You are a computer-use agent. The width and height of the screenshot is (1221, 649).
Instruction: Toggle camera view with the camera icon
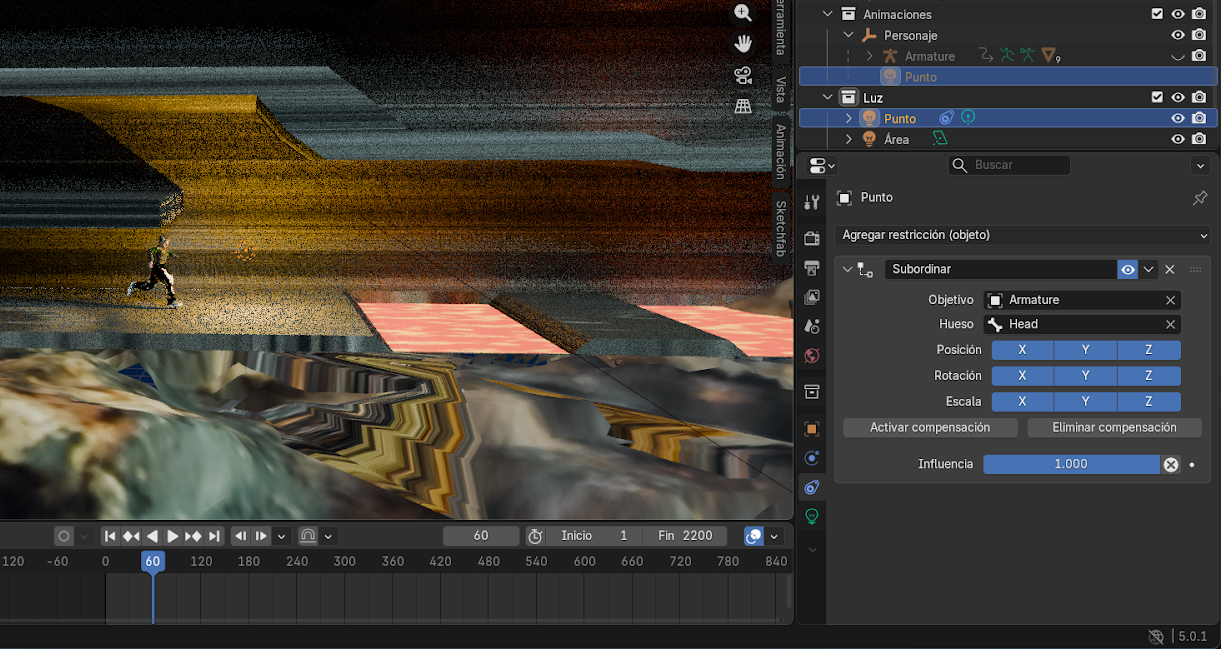tap(743, 75)
